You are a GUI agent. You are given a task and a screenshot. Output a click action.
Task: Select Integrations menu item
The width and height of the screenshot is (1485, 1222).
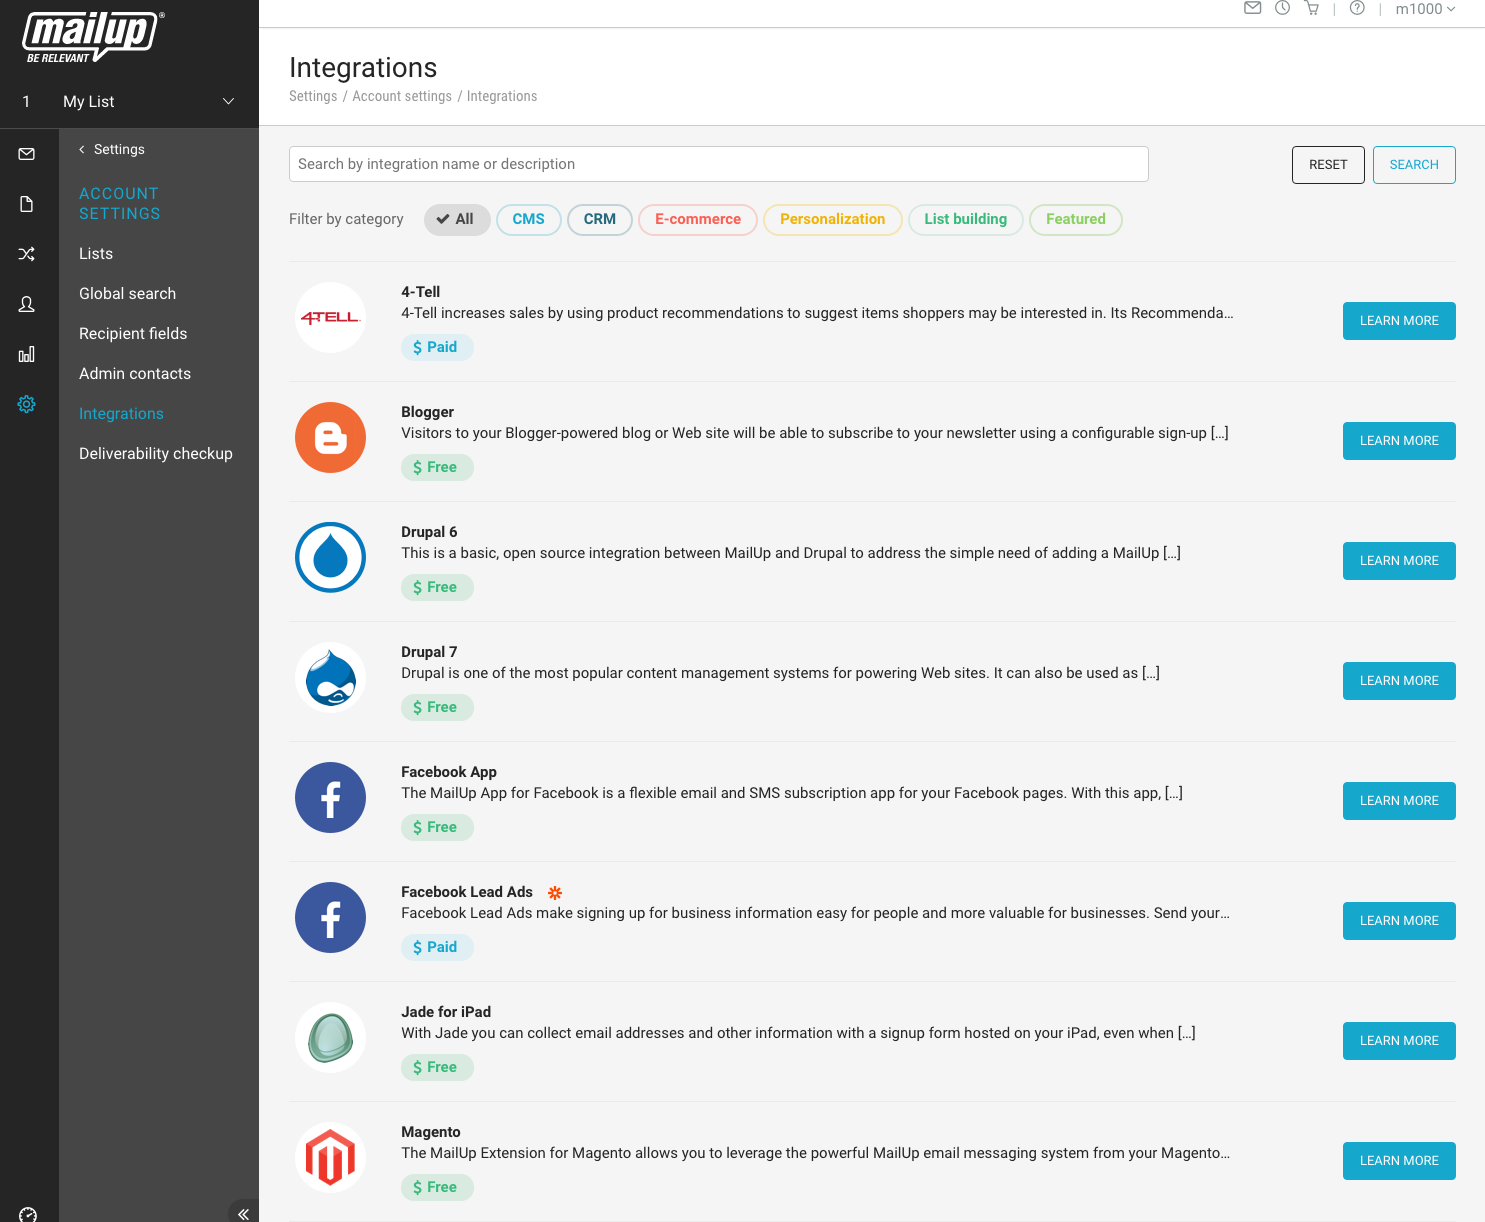coord(121,413)
